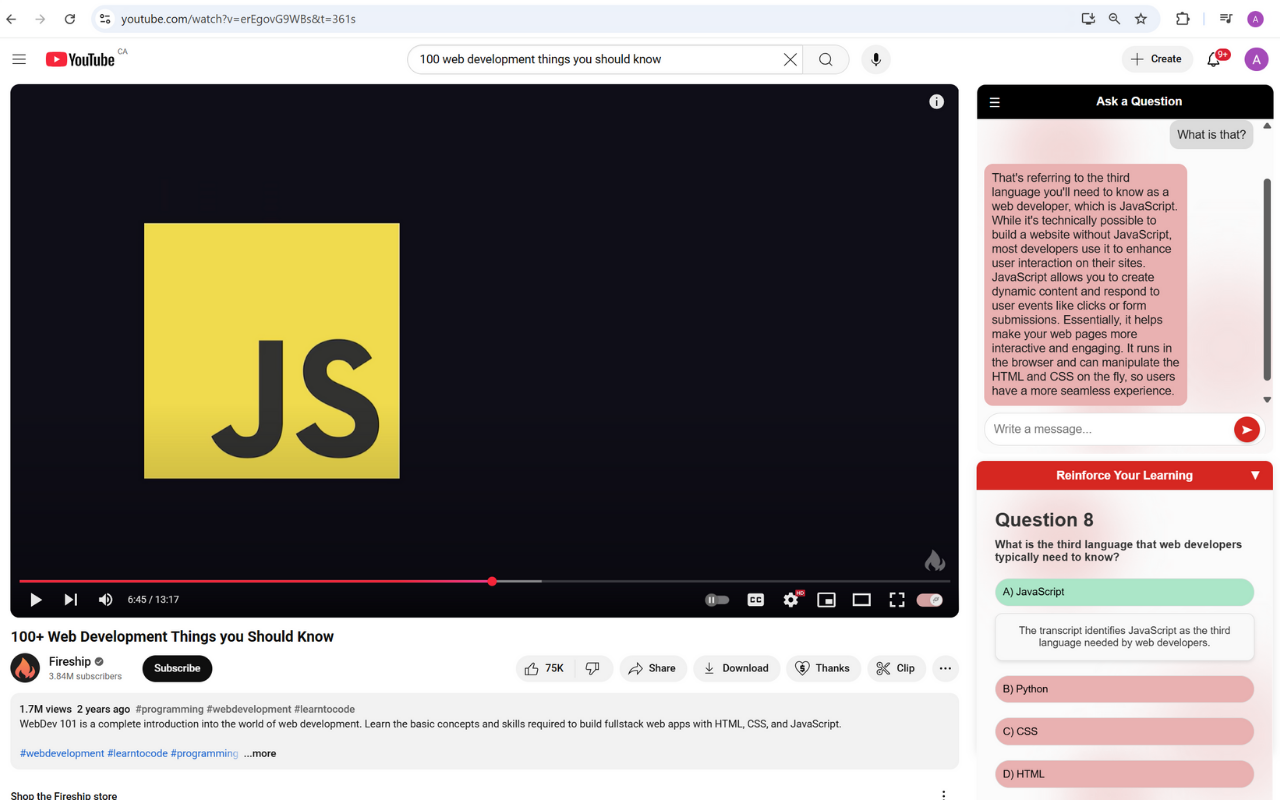Viewport: 1280px width, 800px height.
Task: Toggle closed captions
Action: click(756, 600)
